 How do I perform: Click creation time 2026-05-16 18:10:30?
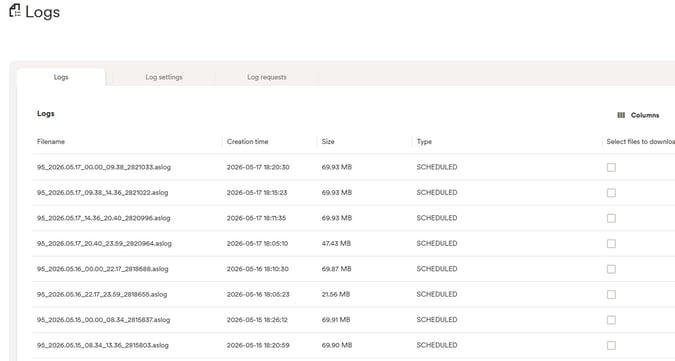point(257,268)
